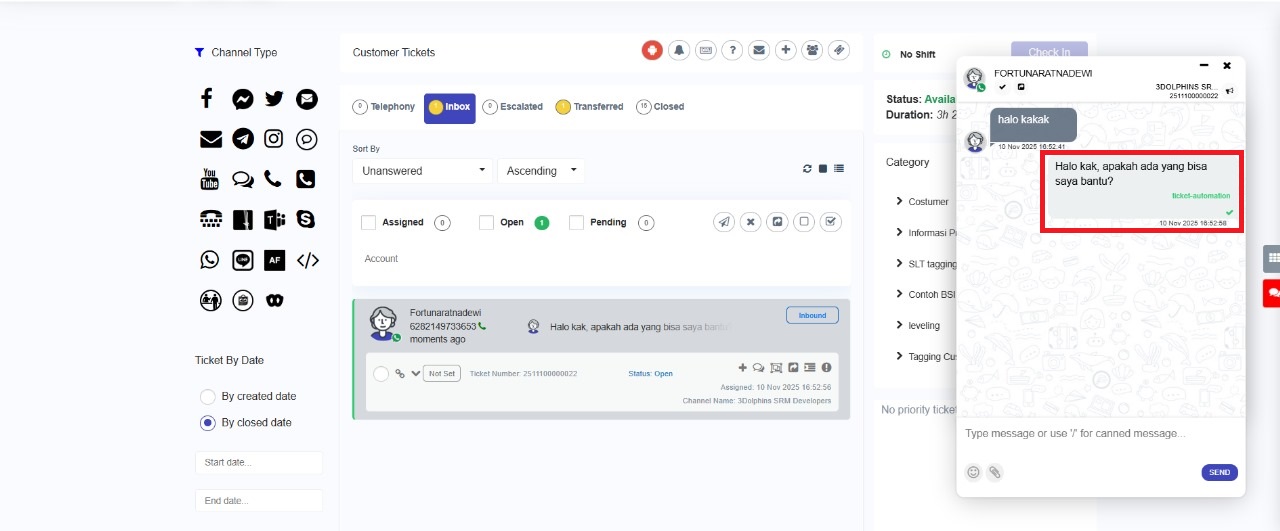Image resolution: width=1280 pixels, height=531 pixels.
Task: Open the Closed tickets tab
Action: point(660,107)
